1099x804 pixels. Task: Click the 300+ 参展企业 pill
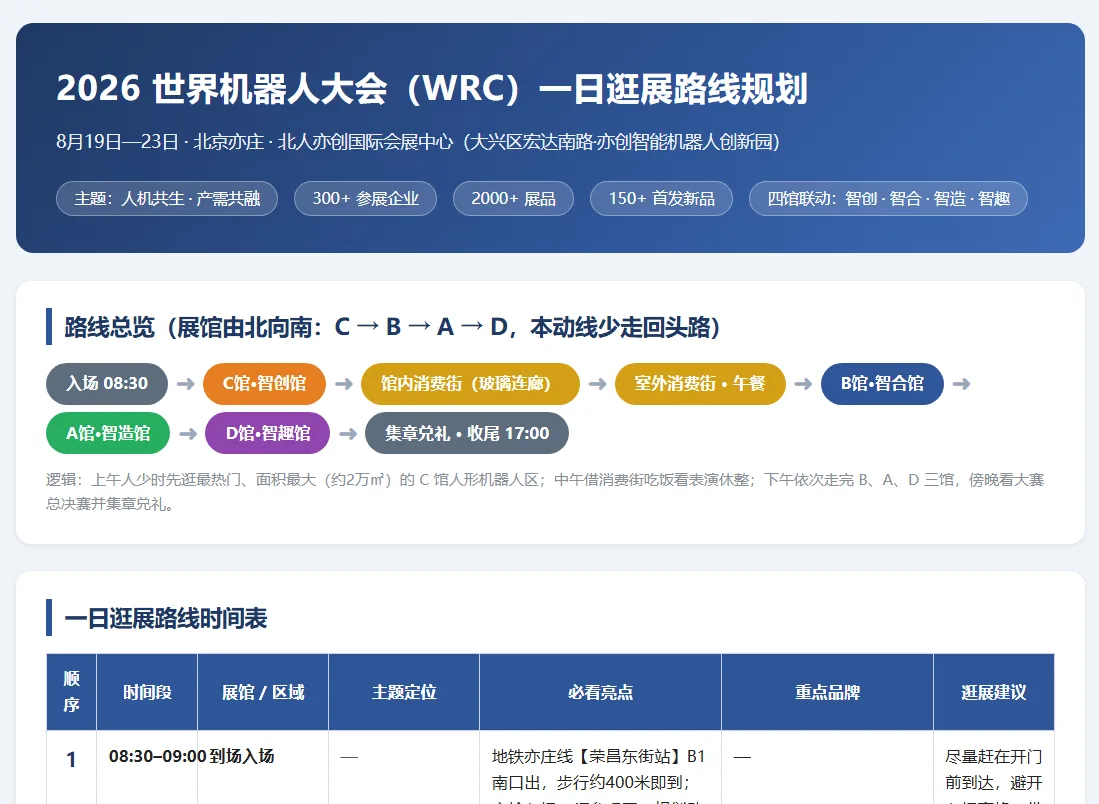[365, 198]
